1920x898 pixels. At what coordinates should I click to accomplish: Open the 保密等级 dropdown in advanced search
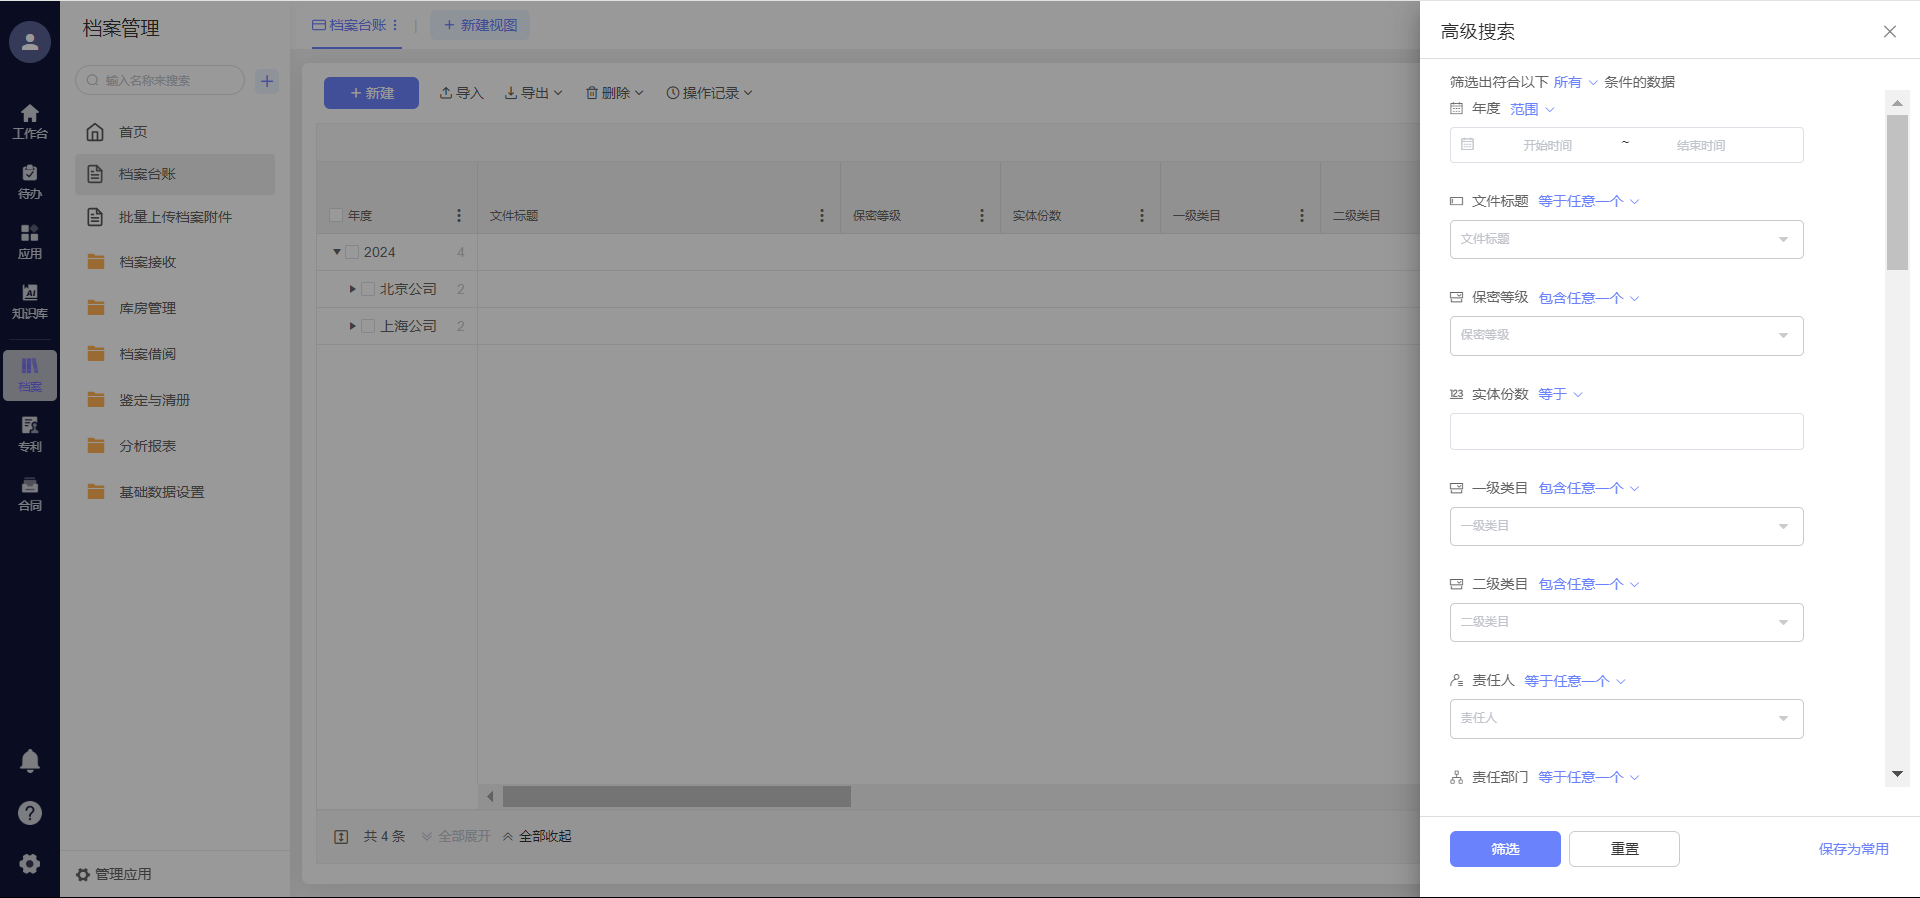[1626, 336]
